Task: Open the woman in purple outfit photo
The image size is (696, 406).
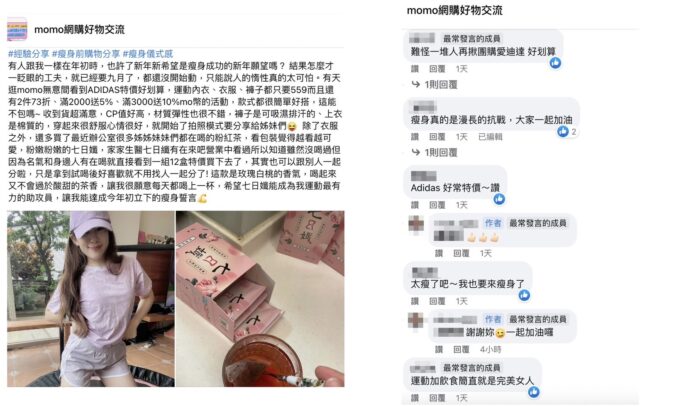Action: (x=91, y=299)
